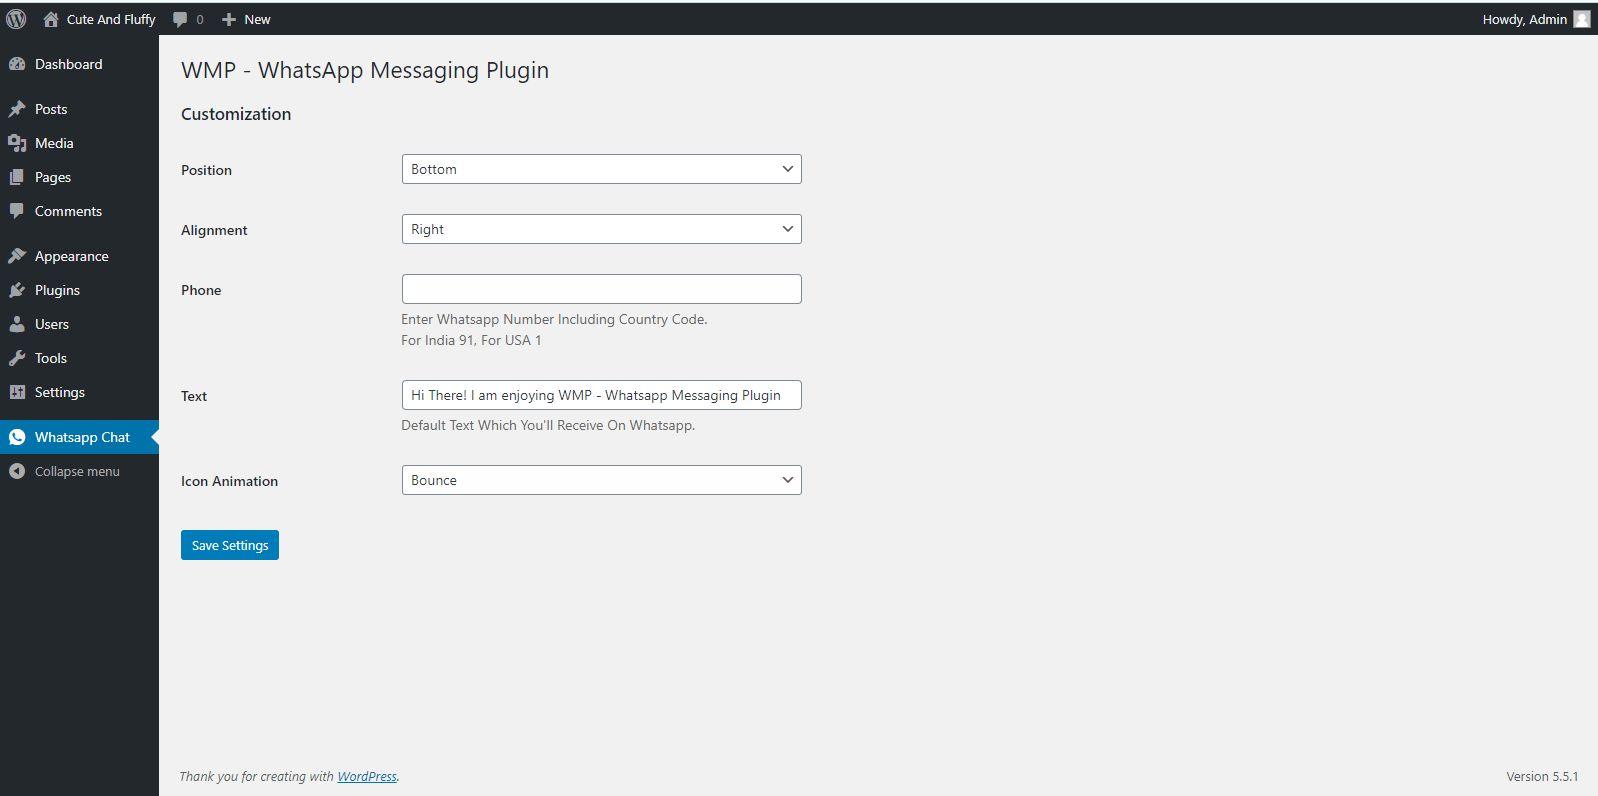Click the comments bubble icon in toolbar
Screen dimensions: 1598x796
[181, 19]
